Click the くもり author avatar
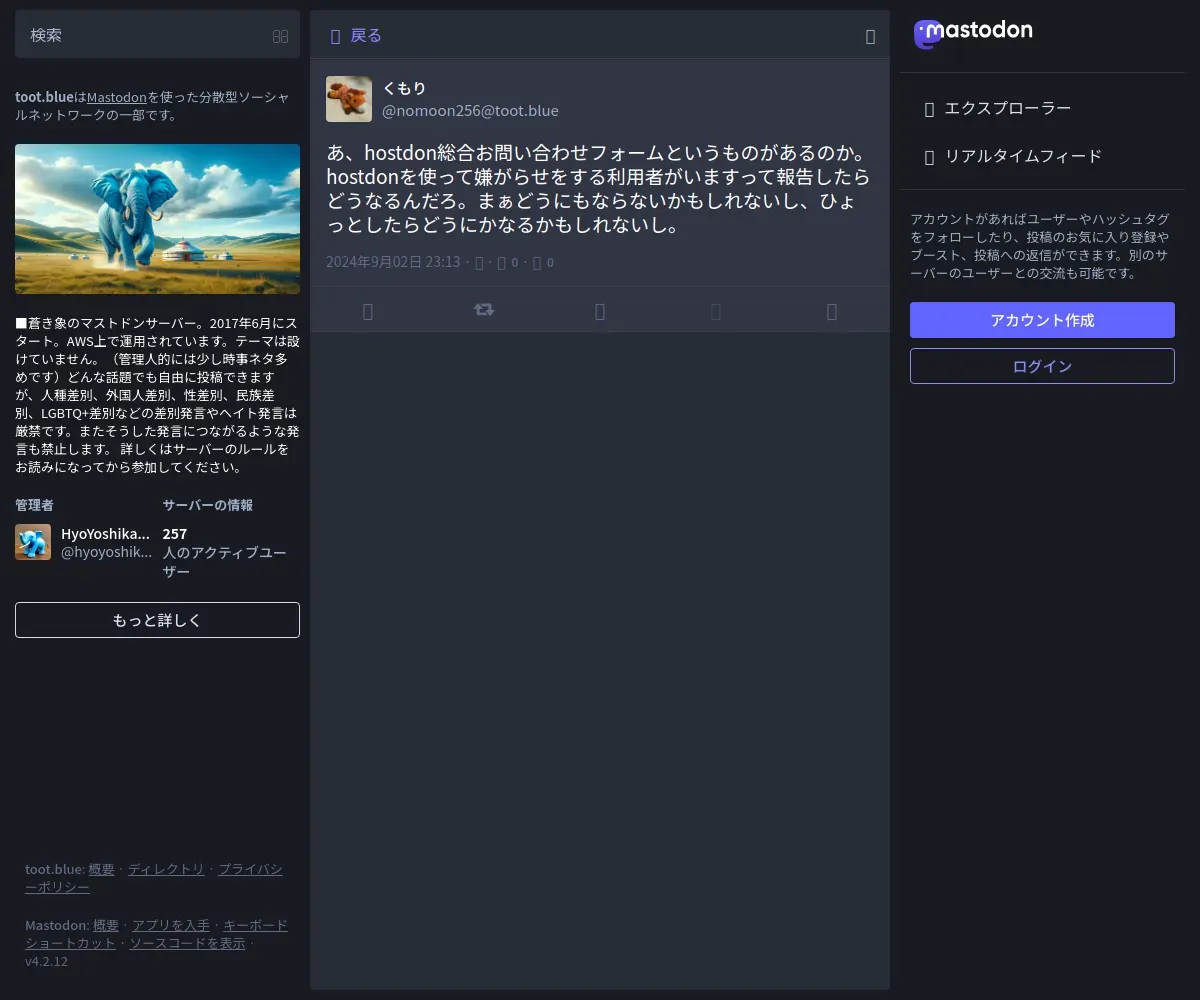The image size is (1200, 1000). pyautogui.click(x=349, y=99)
